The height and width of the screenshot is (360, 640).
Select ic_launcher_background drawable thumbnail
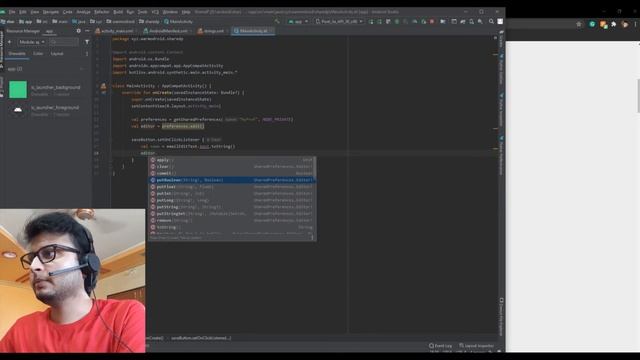tap(18, 89)
